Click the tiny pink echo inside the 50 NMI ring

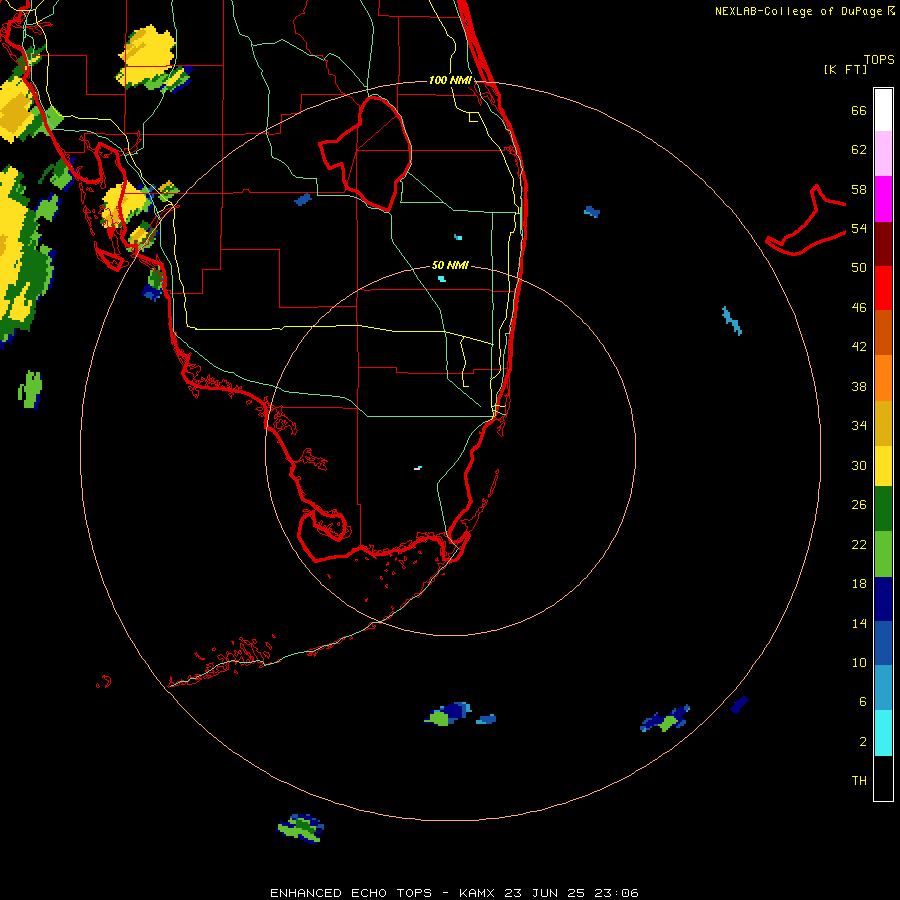point(418,468)
